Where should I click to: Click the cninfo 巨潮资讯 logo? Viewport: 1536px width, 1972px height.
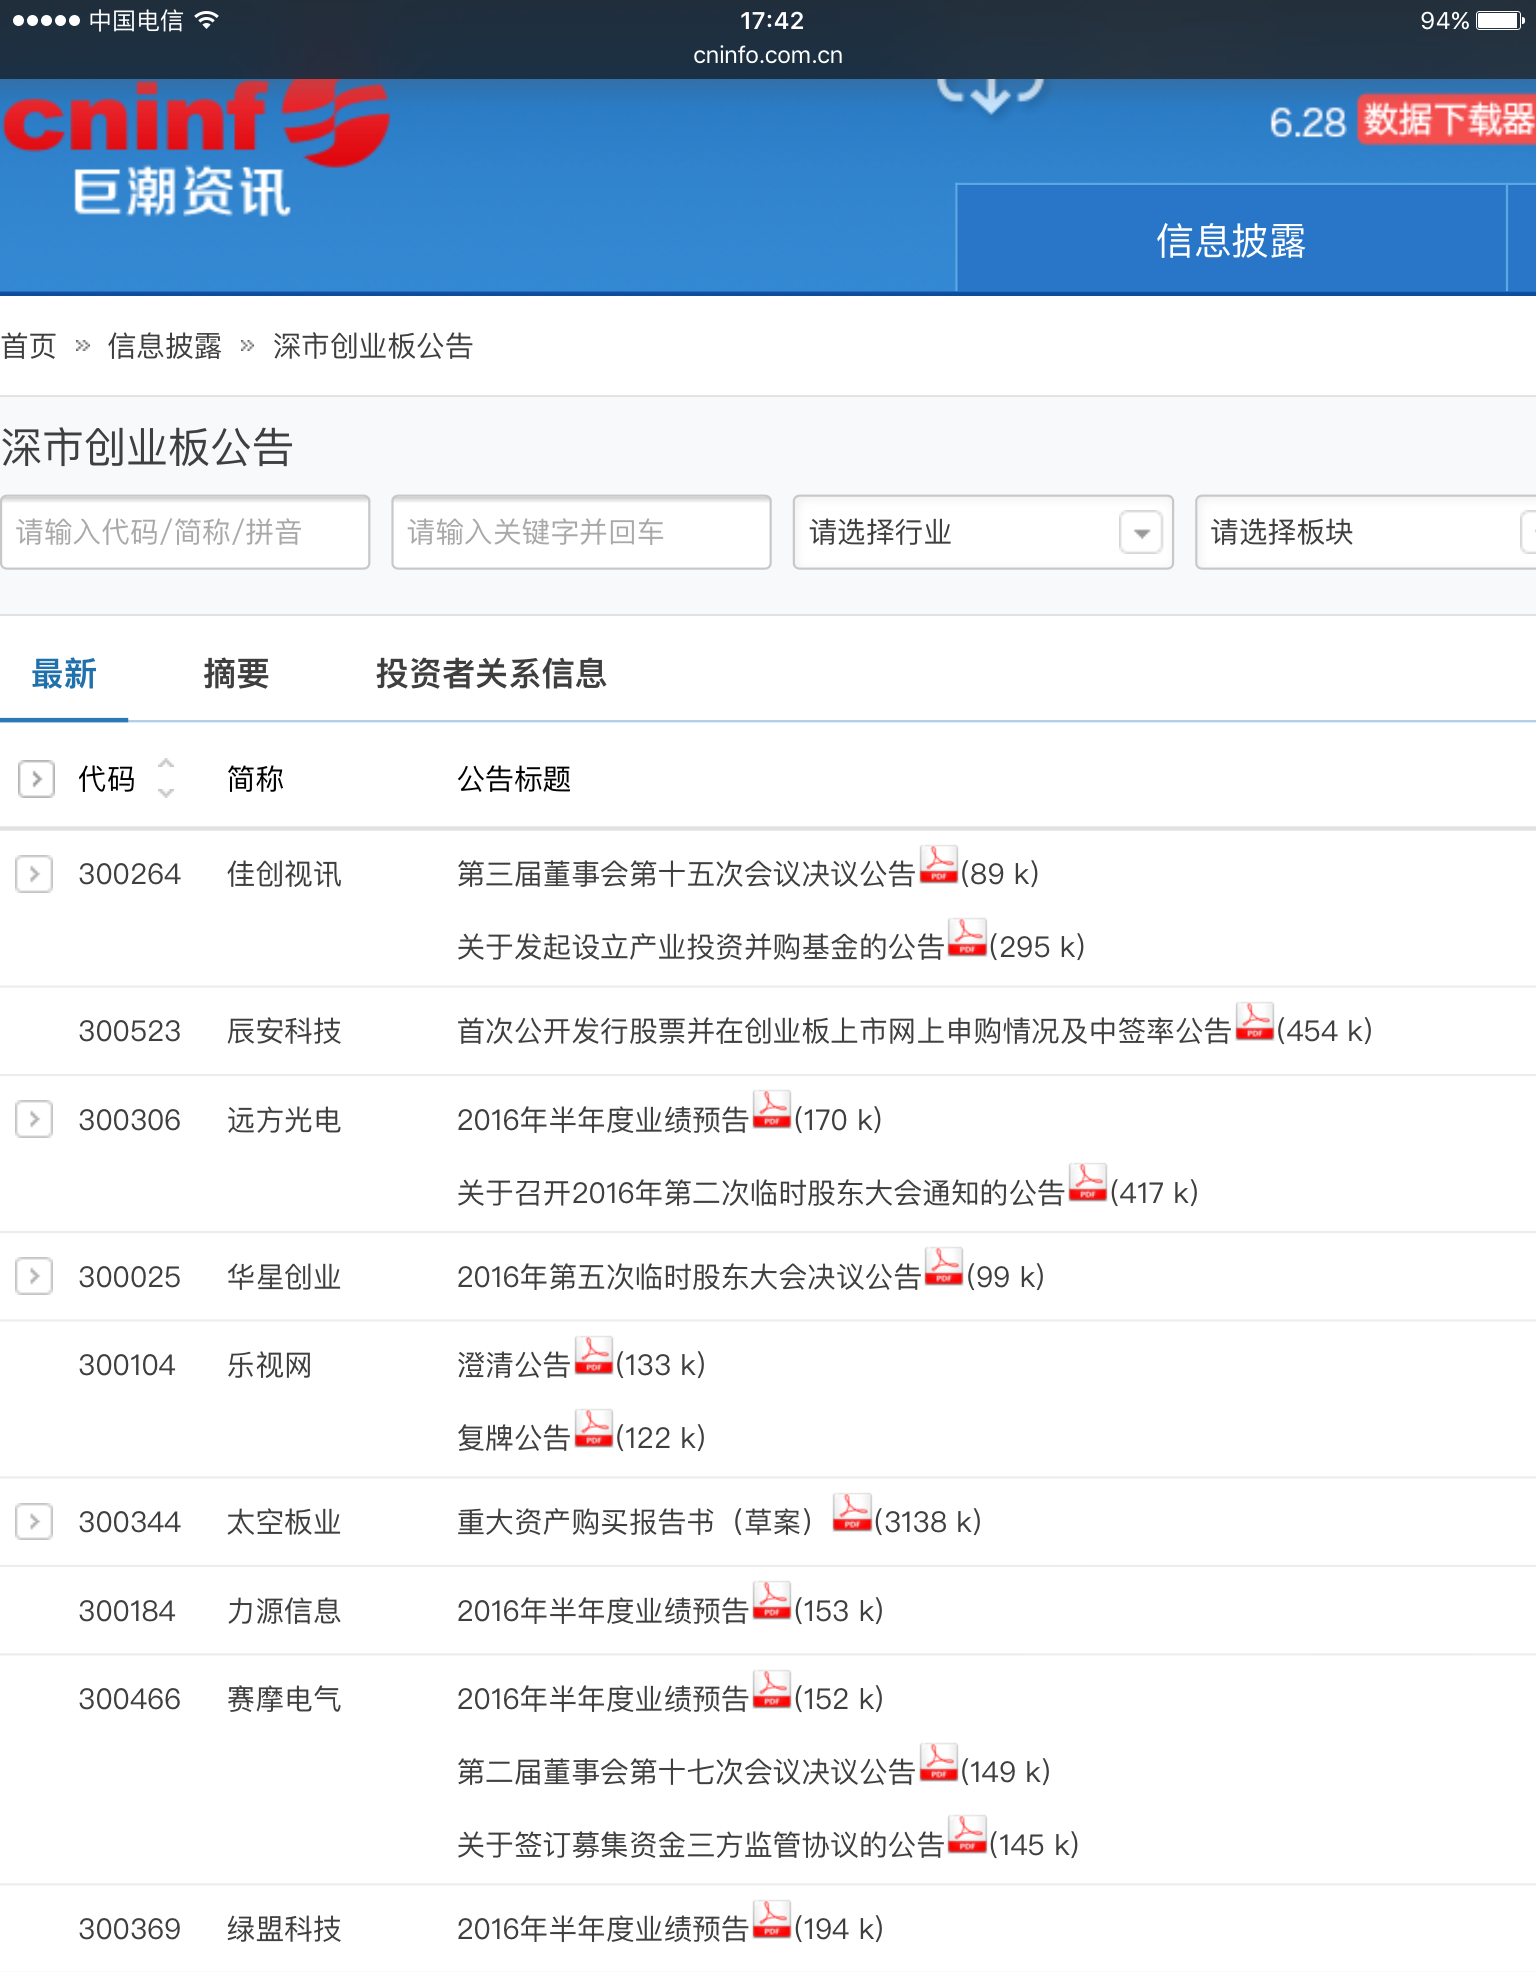coord(196,148)
